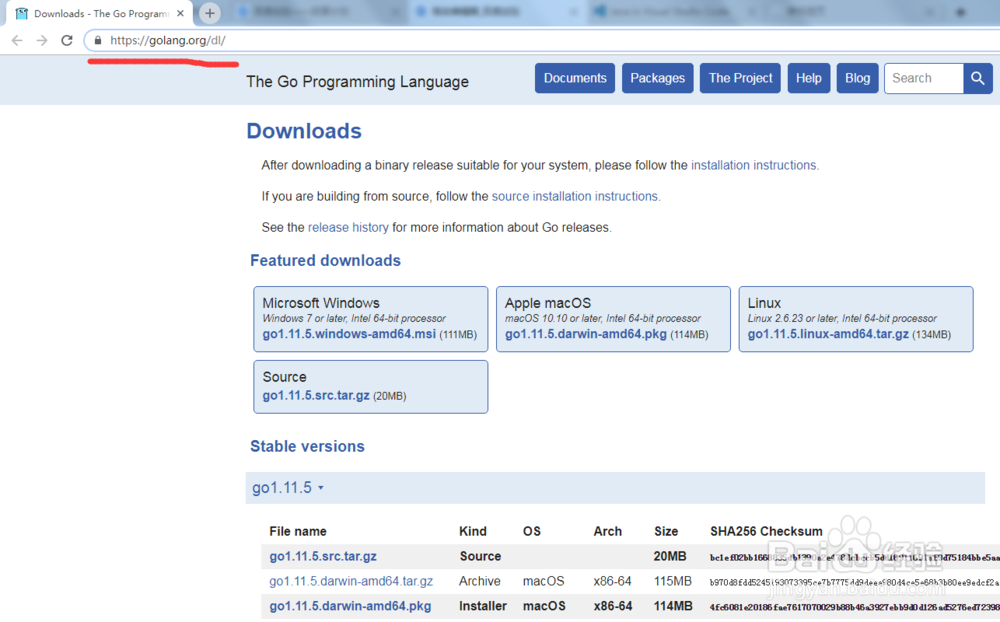Open the release history link

[x=348, y=228]
